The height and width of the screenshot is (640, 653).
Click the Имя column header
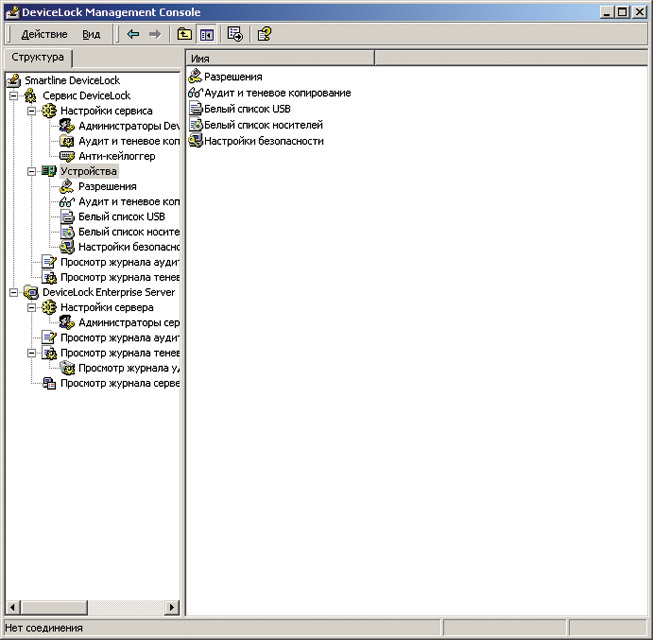click(280, 58)
